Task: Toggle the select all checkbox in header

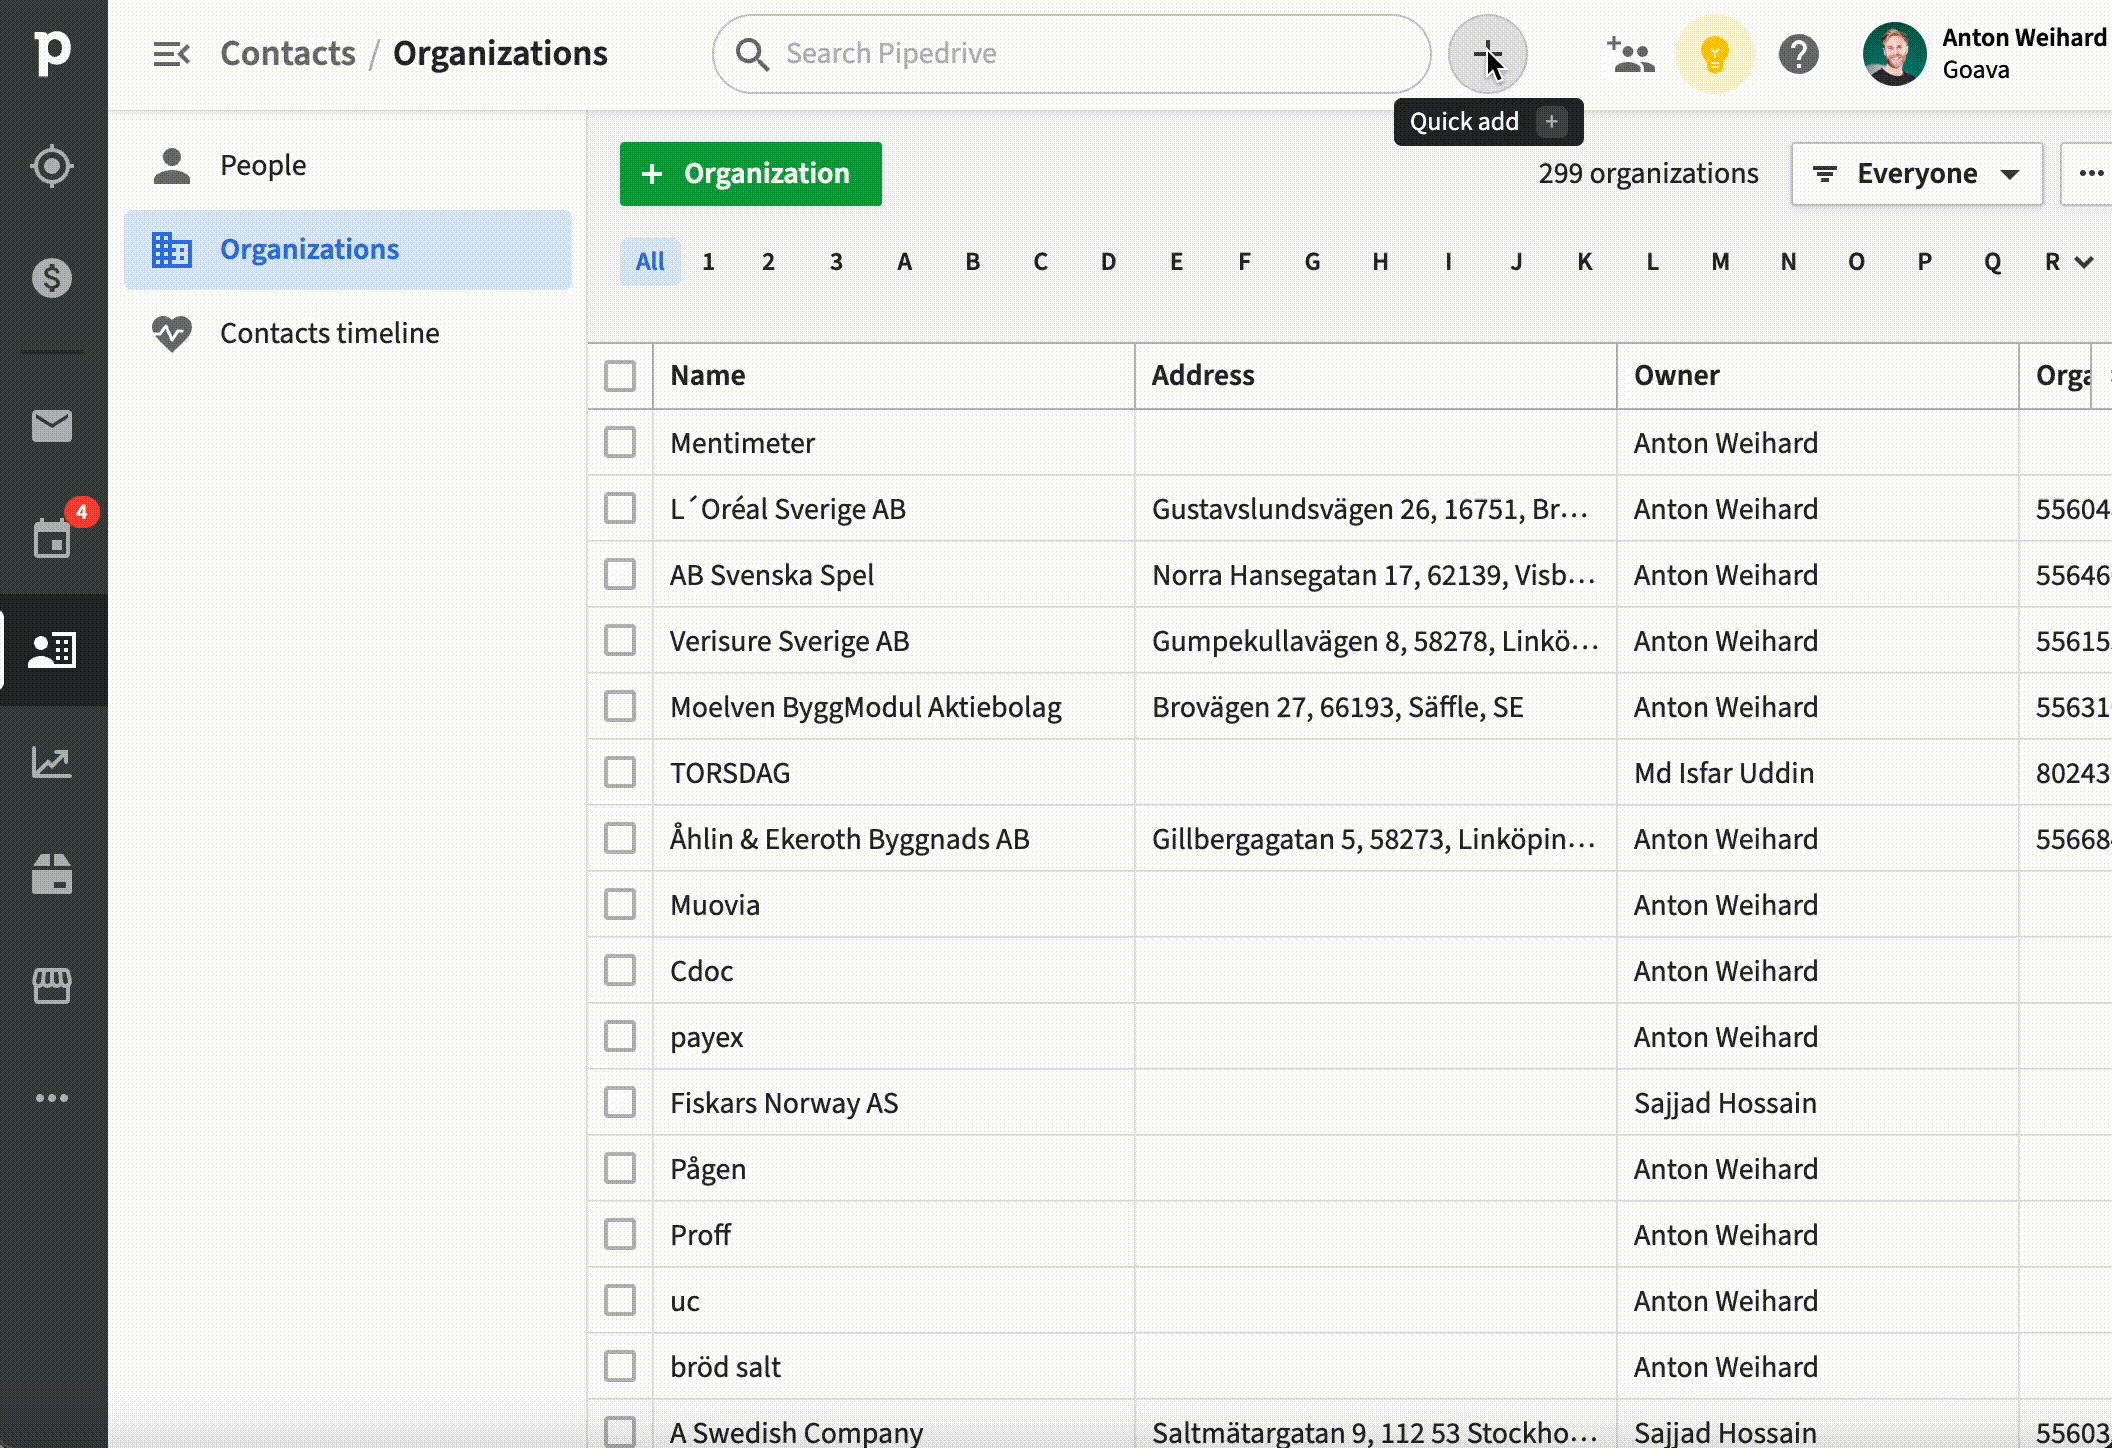Action: pyautogui.click(x=620, y=376)
